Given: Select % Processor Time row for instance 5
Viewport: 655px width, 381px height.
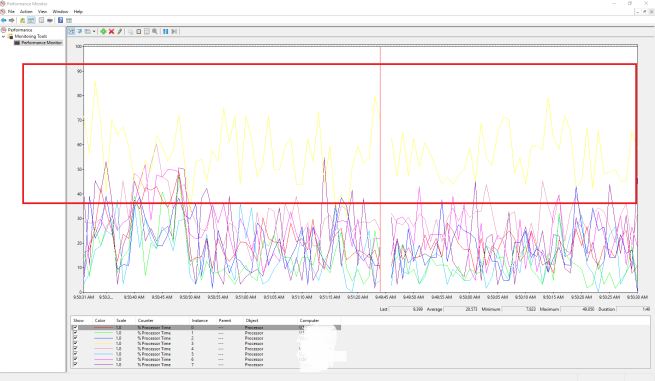Looking at the screenshot, I should coord(206,354).
